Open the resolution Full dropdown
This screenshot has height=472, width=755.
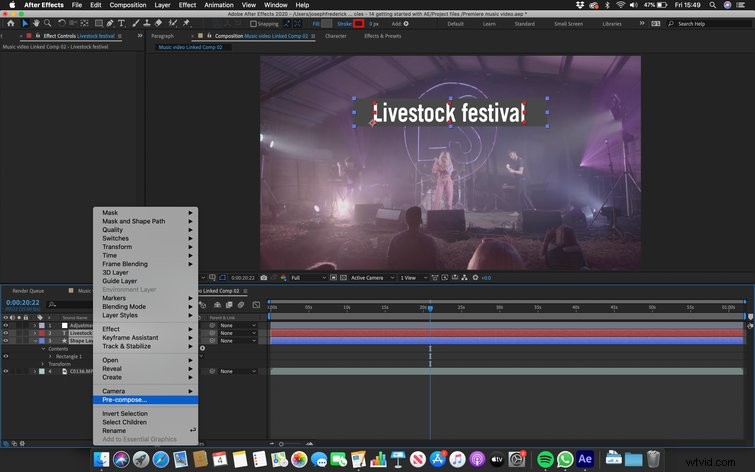(308, 278)
